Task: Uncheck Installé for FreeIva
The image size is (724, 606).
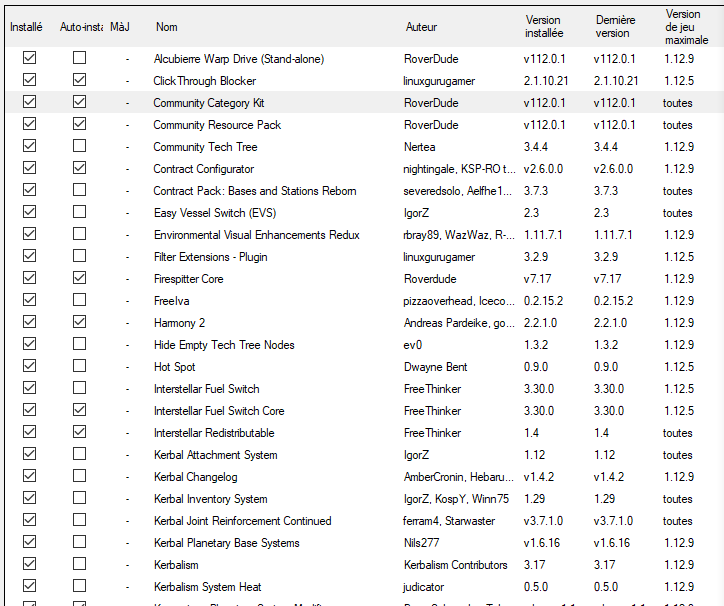Action: coord(30,300)
